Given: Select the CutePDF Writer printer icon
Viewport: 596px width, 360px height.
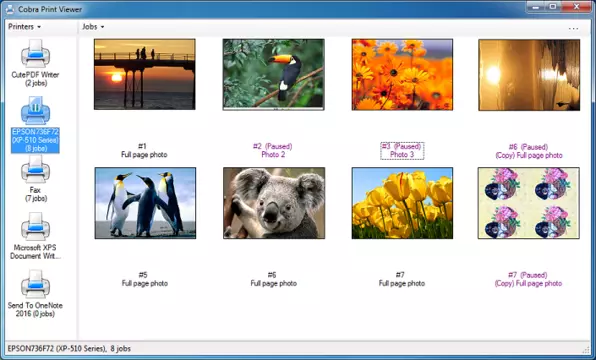Looking at the screenshot, I should click(x=35, y=54).
